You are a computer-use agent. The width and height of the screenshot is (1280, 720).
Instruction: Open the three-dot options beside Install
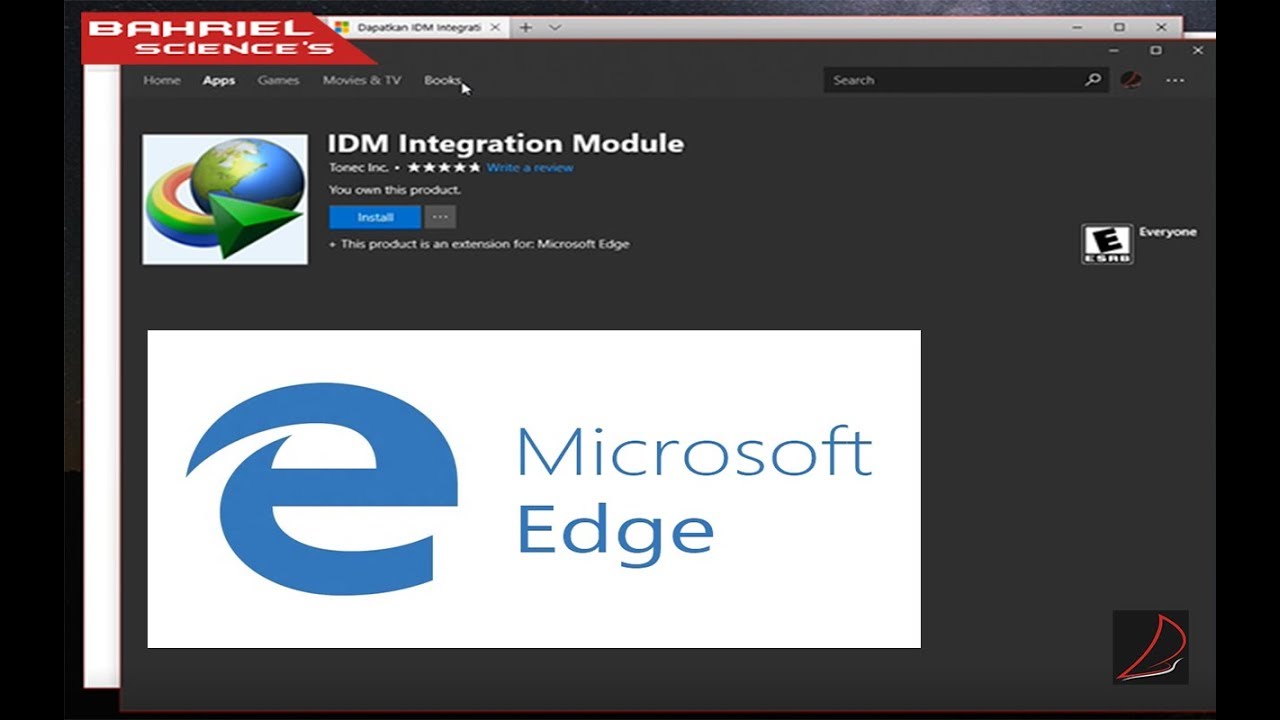coord(440,217)
